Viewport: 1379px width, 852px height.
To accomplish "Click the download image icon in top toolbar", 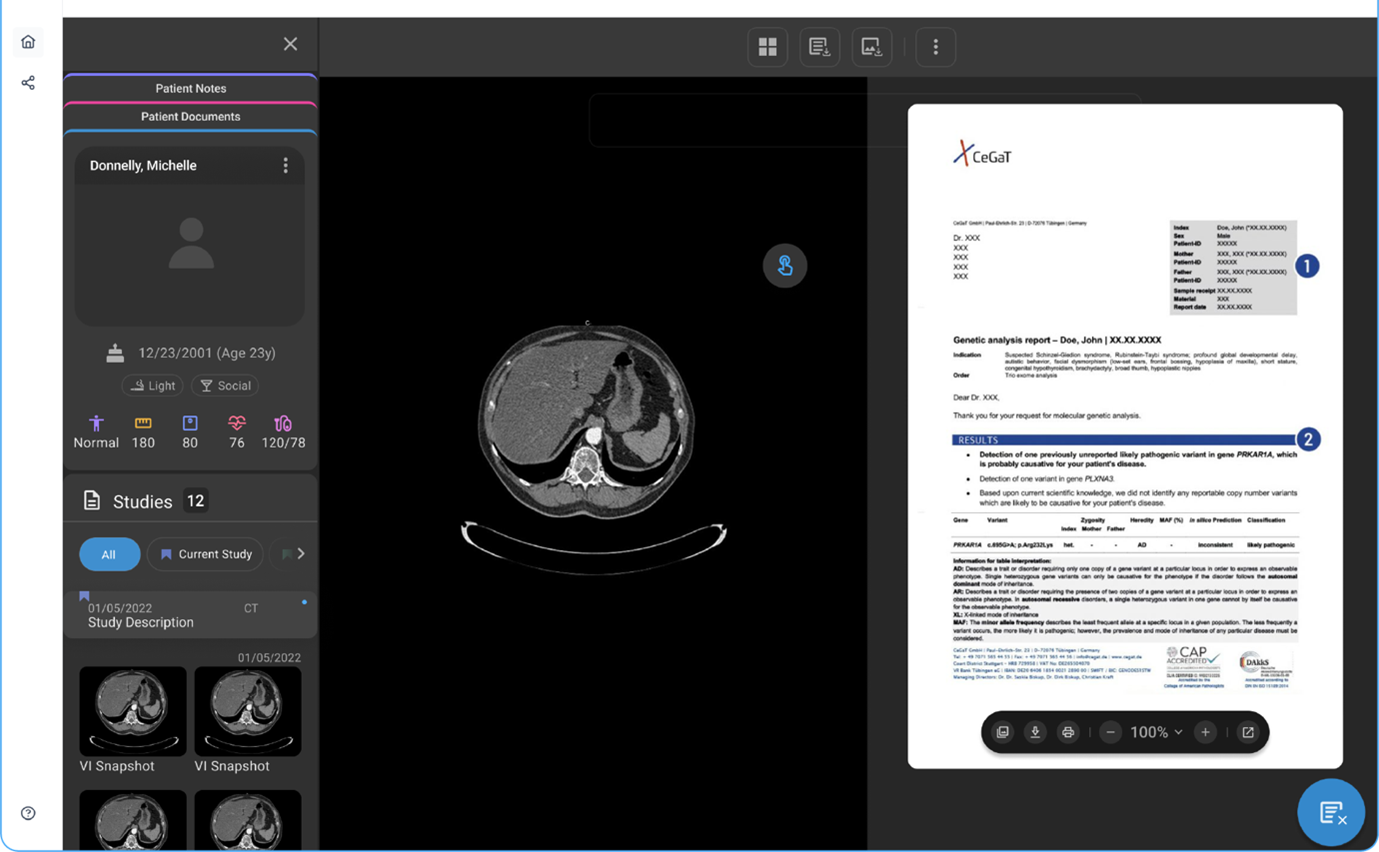I will pyautogui.click(x=871, y=47).
